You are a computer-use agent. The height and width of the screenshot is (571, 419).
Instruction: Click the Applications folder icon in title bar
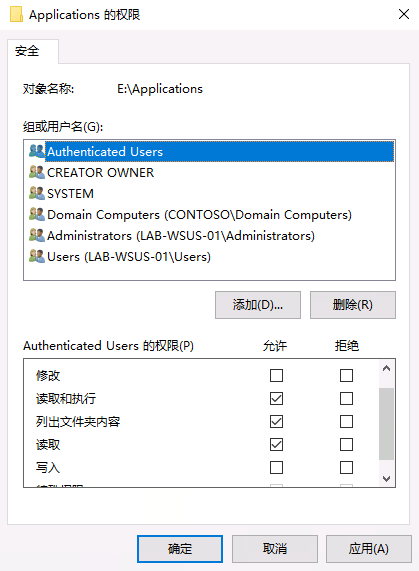(x=16, y=15)
